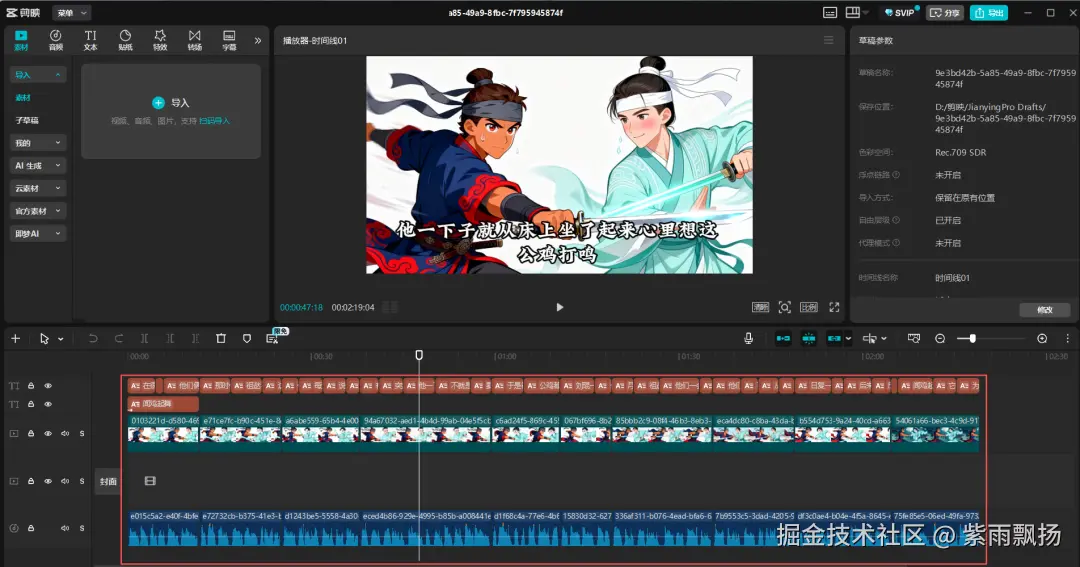Expand the 即梦AI sidebar section

point(38,234)
